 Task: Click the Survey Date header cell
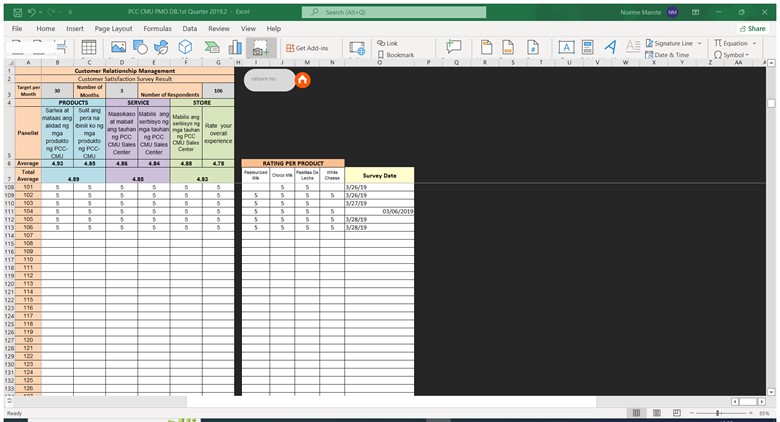(x=379, y=176)
